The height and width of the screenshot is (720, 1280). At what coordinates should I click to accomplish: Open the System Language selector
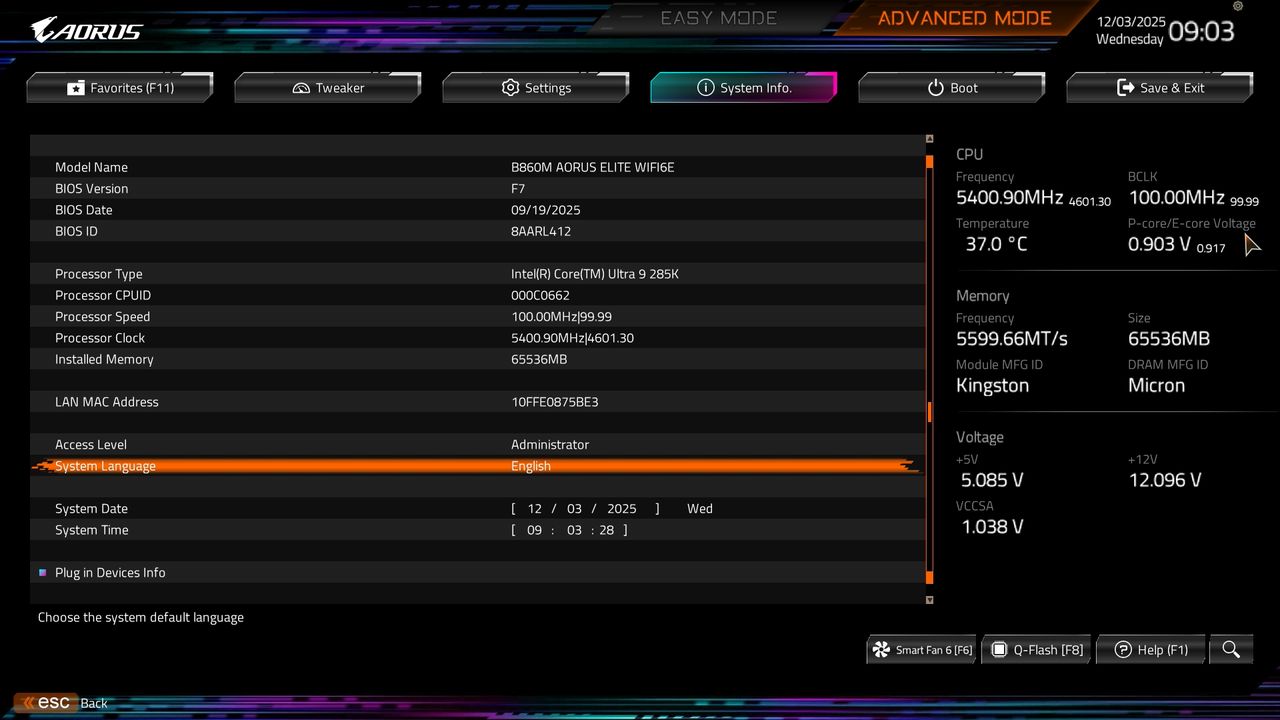click(530, 466)
